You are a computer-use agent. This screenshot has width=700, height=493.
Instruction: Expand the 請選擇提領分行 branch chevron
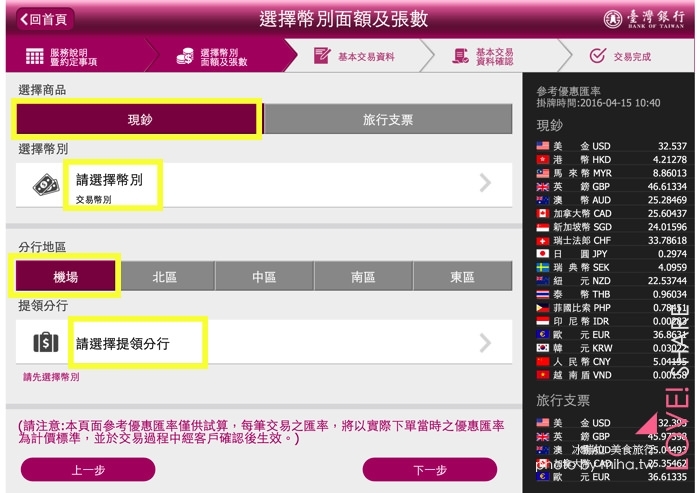point(486,343)
